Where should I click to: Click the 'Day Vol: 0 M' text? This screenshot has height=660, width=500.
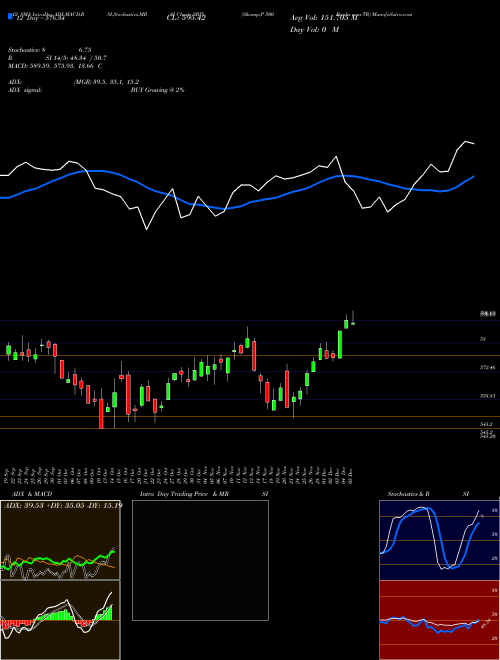[314, 30]
